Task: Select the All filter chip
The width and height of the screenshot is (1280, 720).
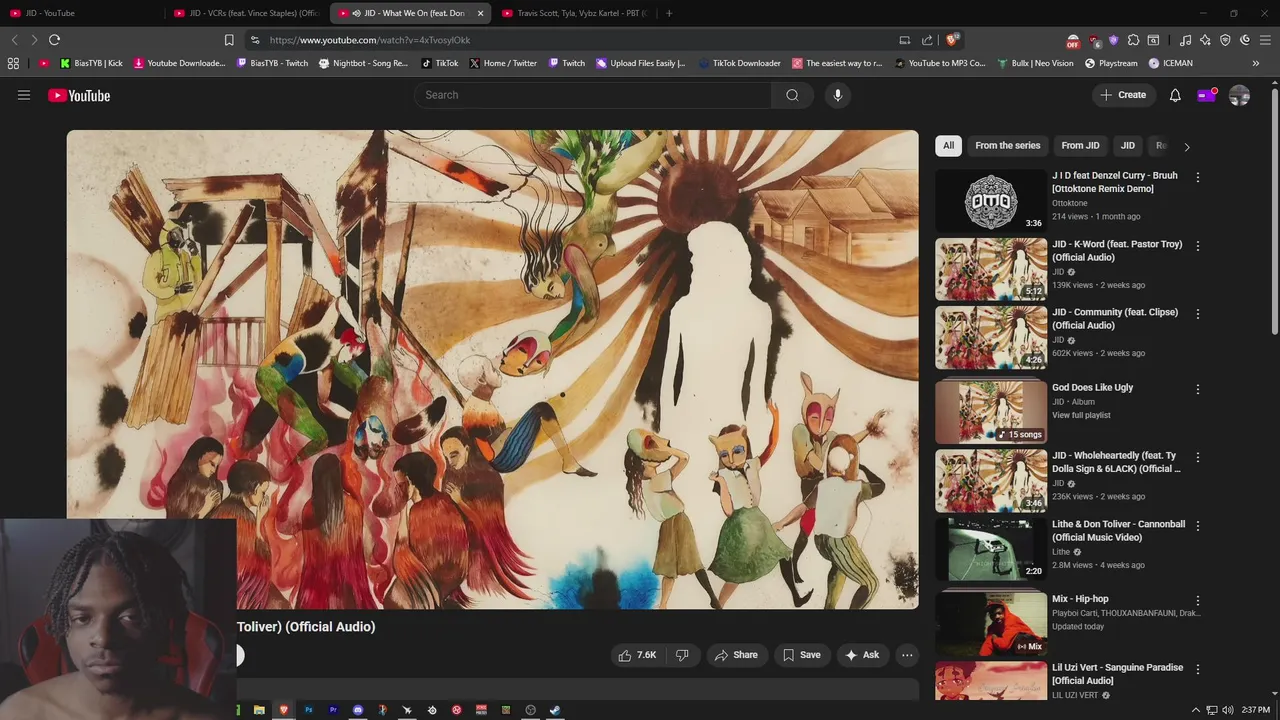Action: coord(948,146)
